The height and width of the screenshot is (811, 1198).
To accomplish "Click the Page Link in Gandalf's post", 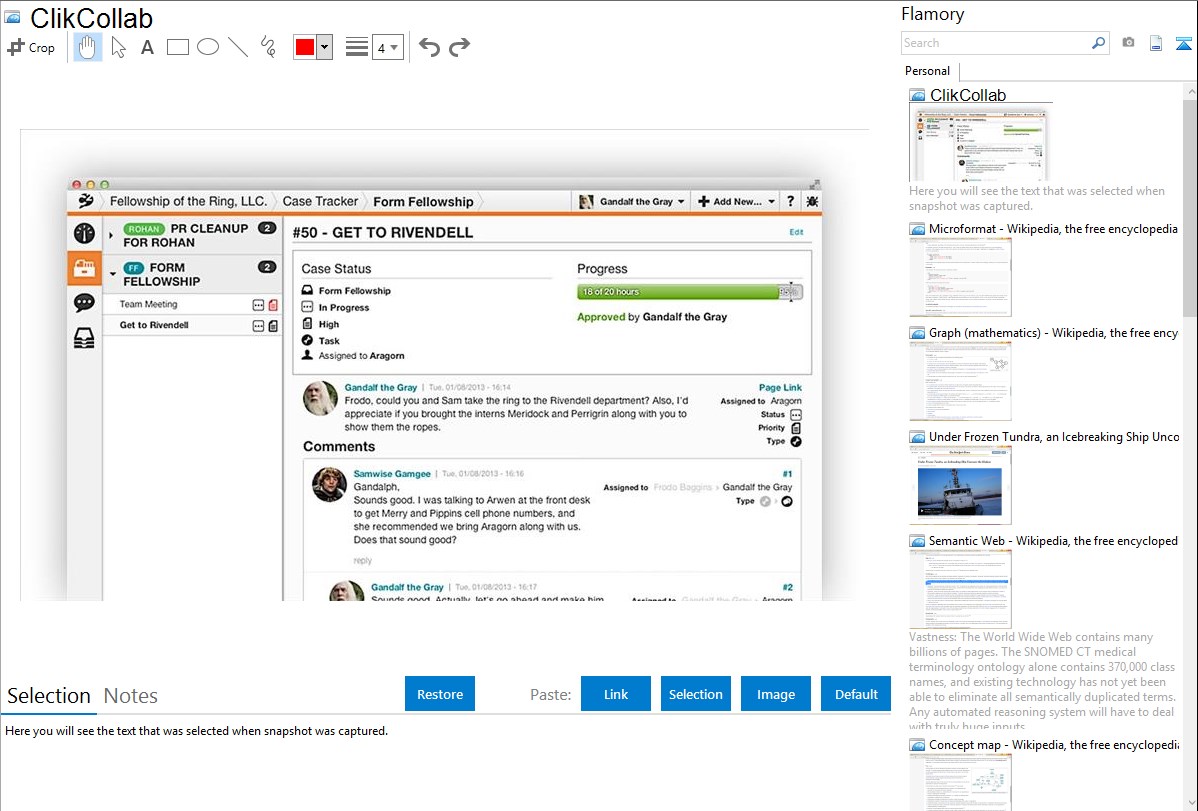I will click(780, 388).
